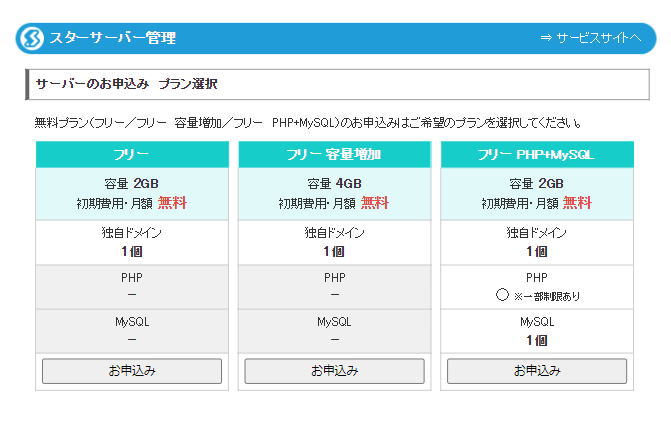The height and width of the screenshot is (441, 671).
Task: Select the フリー 容量増加 plan header
Action: pos(334,154)
